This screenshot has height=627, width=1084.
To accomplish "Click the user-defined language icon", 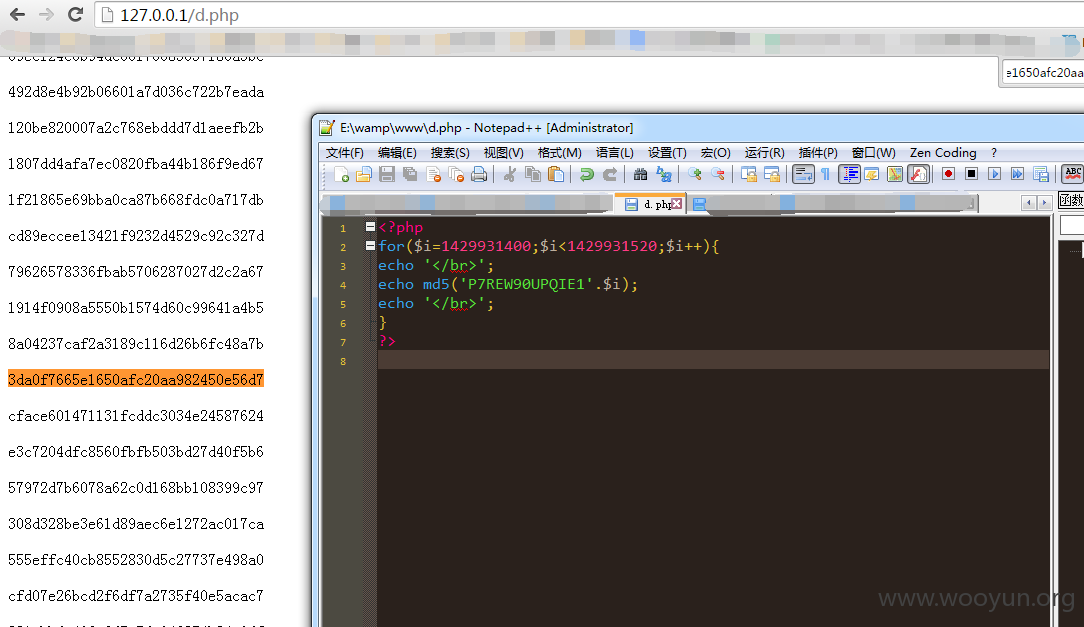I will click(871, 174).
